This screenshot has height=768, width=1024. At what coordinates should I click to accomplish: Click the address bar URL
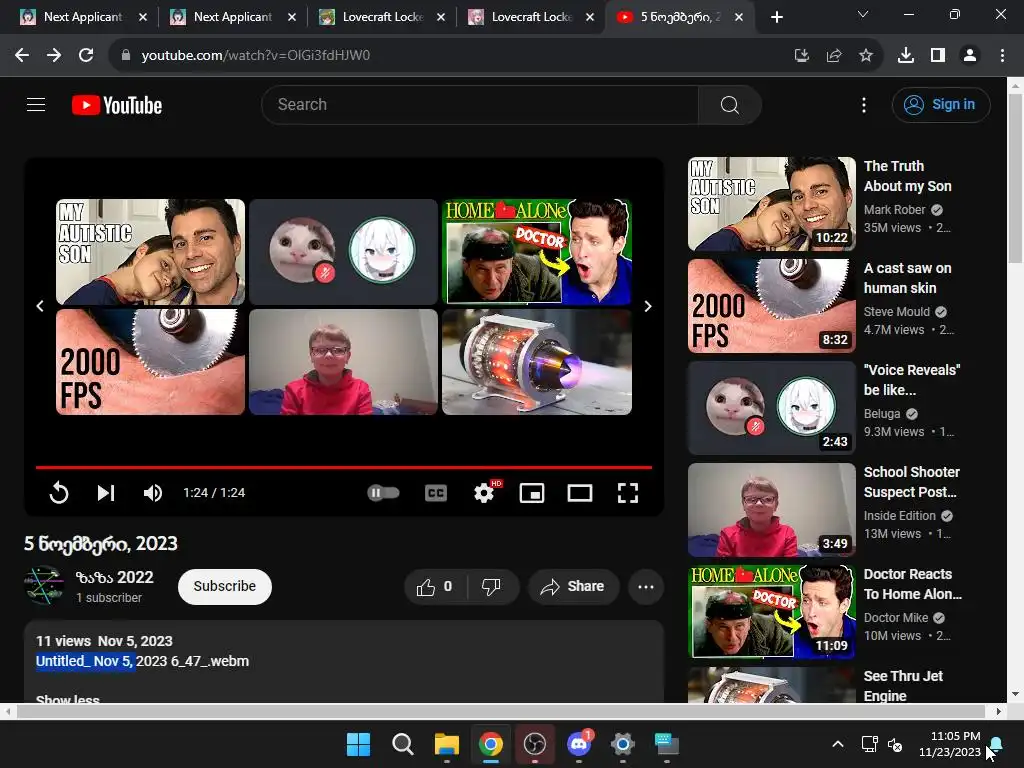[x=255, y=56]
